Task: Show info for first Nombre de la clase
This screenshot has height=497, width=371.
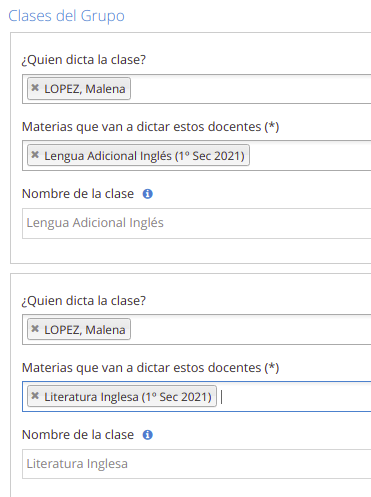Action: [x=148, y=194]
